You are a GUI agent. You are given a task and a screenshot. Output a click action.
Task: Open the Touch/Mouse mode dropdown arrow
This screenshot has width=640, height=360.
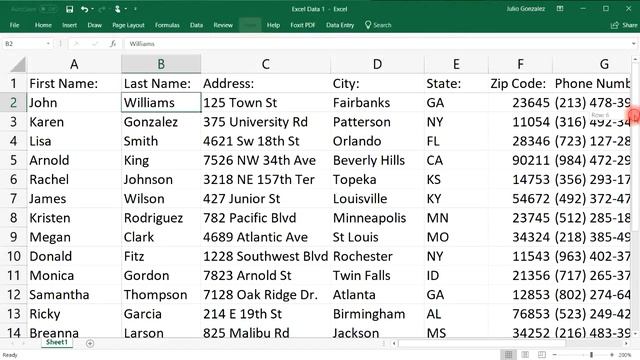coord(126,9)
